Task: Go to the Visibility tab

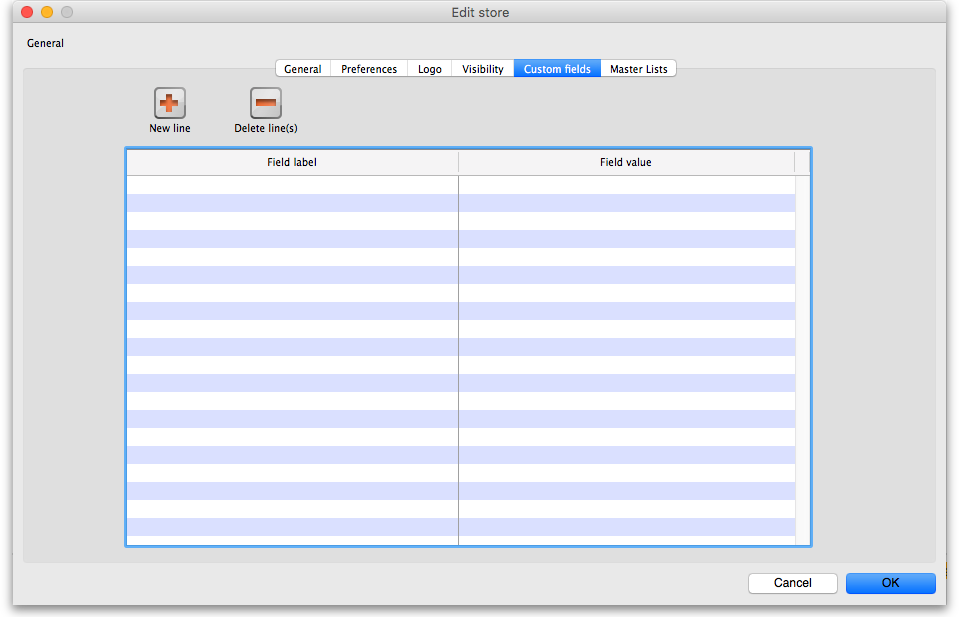Action: click(482, 69)
